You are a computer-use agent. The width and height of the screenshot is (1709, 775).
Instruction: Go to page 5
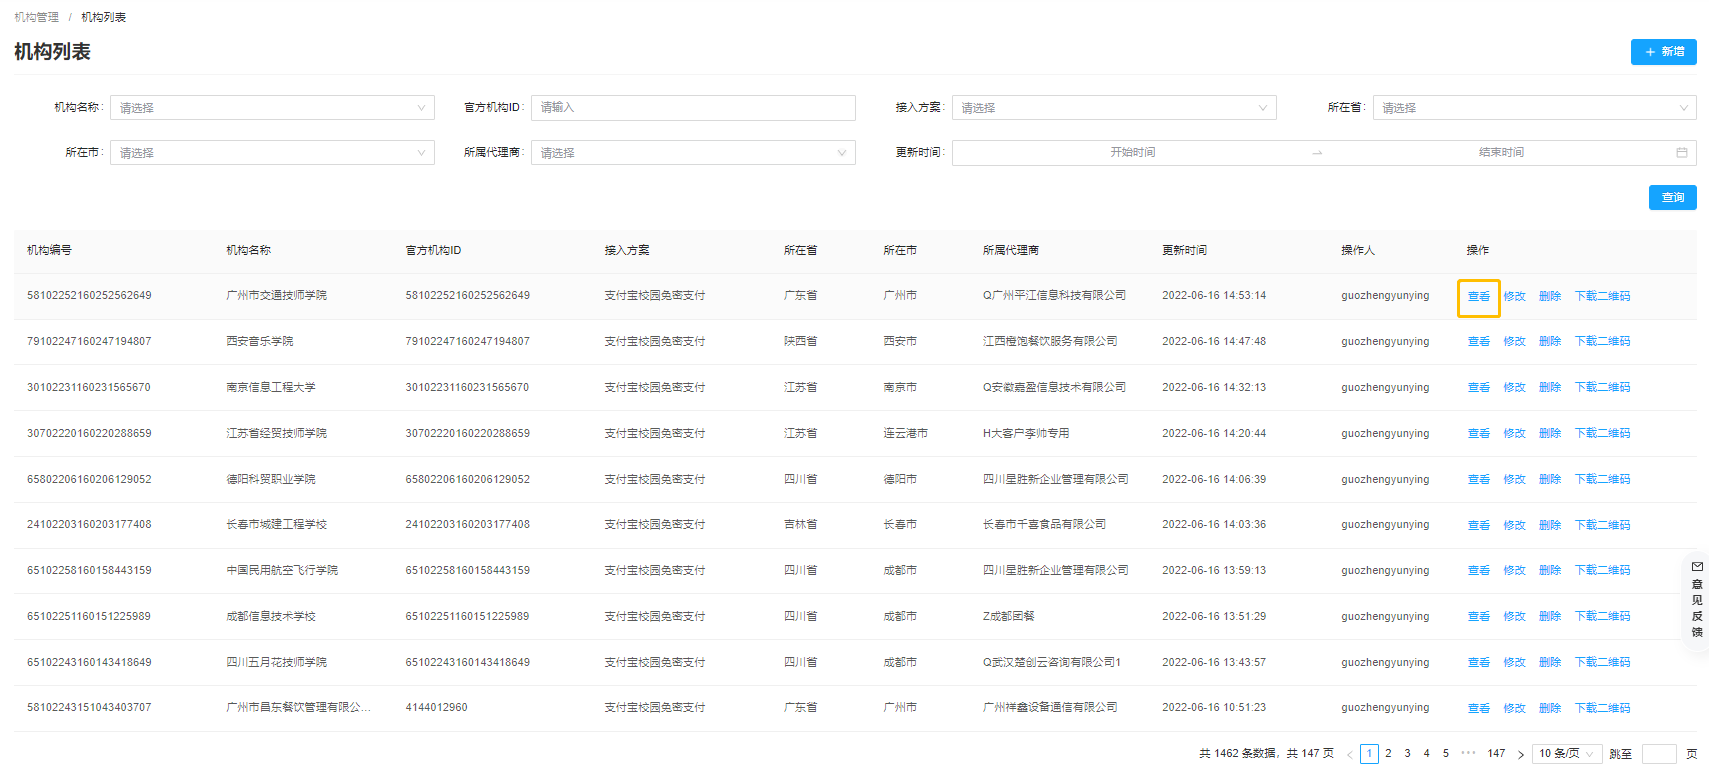[x=1445, y=754]
